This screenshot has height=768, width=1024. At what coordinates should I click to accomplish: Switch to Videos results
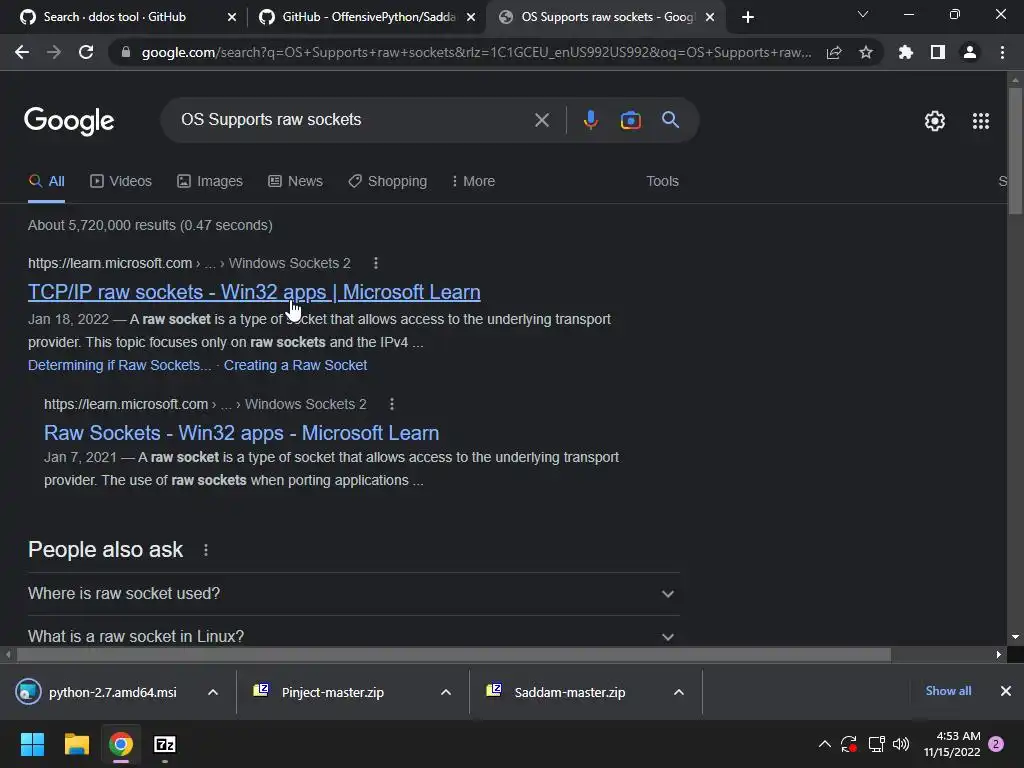121,182
